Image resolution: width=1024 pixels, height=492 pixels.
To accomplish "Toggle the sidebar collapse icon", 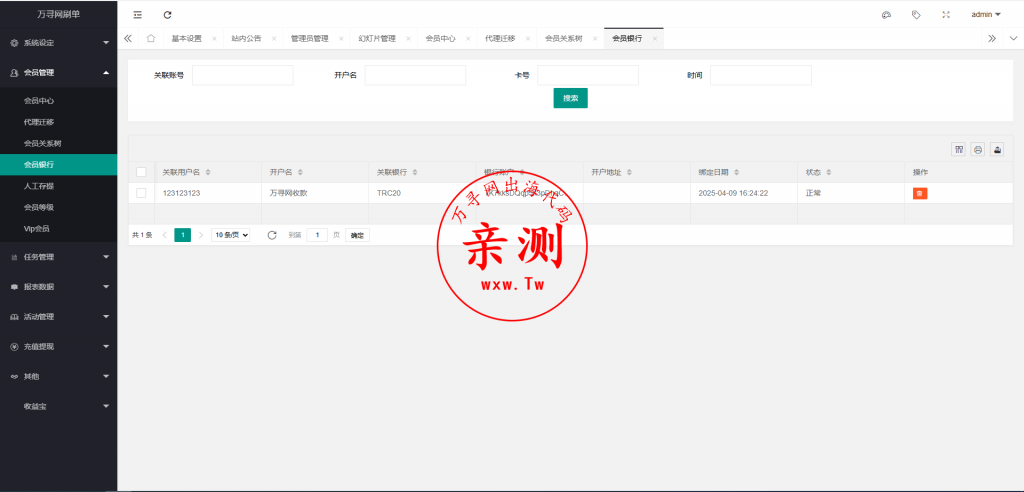I will [x=137, y=14].
